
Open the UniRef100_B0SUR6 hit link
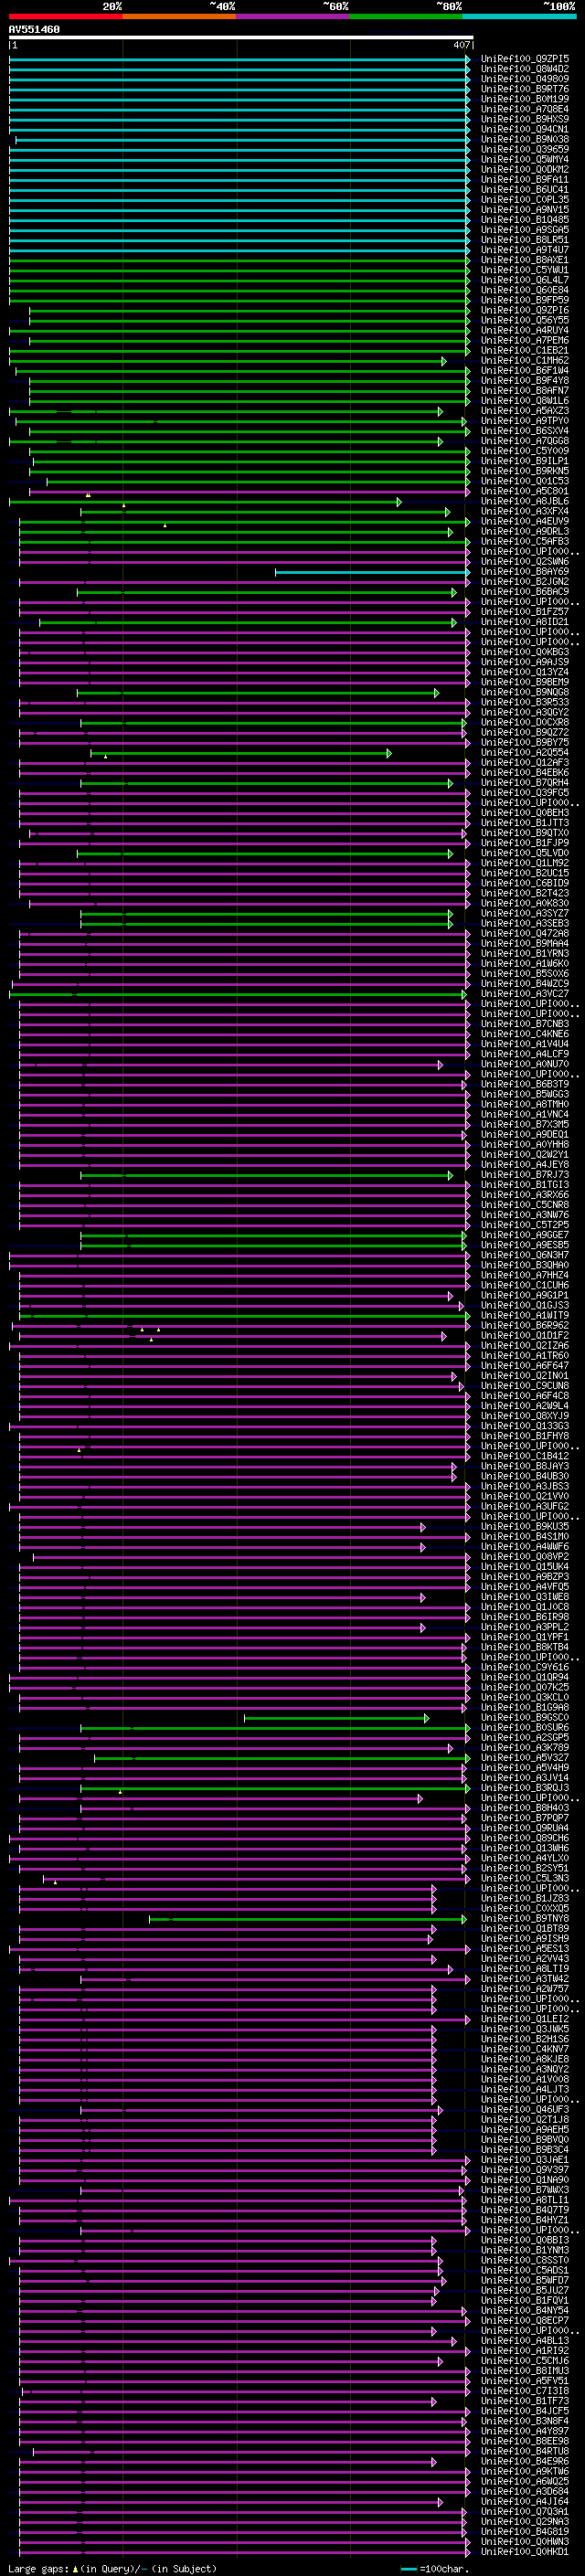(525, 1728)
